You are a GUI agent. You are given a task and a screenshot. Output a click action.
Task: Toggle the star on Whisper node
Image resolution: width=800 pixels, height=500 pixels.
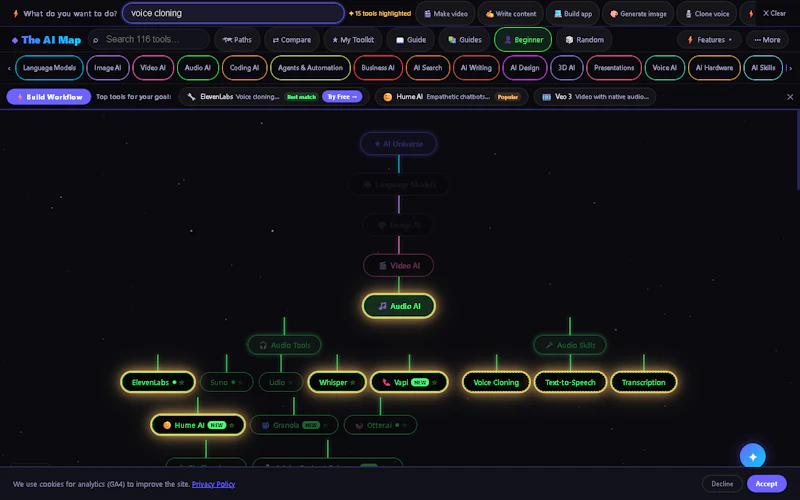click(x=353, y=383)
